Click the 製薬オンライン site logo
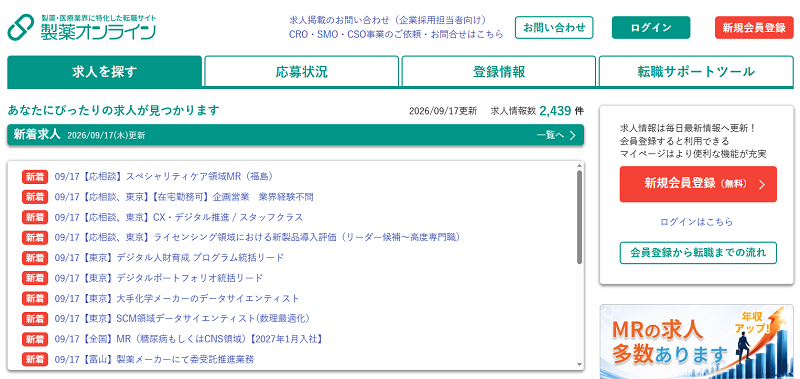This screenshot has width=800, height=379. coord(82,28)
